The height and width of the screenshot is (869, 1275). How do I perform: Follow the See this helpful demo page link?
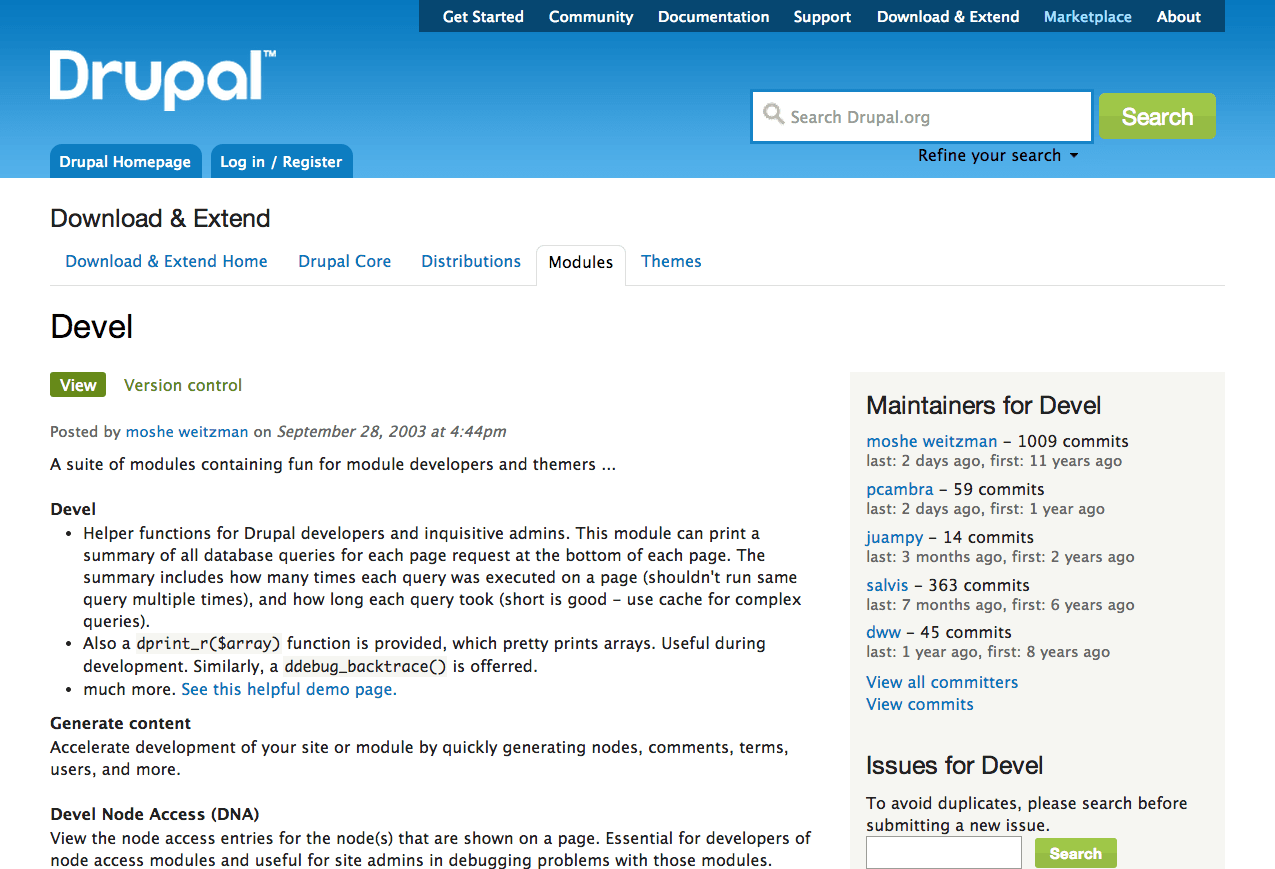pyautogui.click(x=289, y=689)
